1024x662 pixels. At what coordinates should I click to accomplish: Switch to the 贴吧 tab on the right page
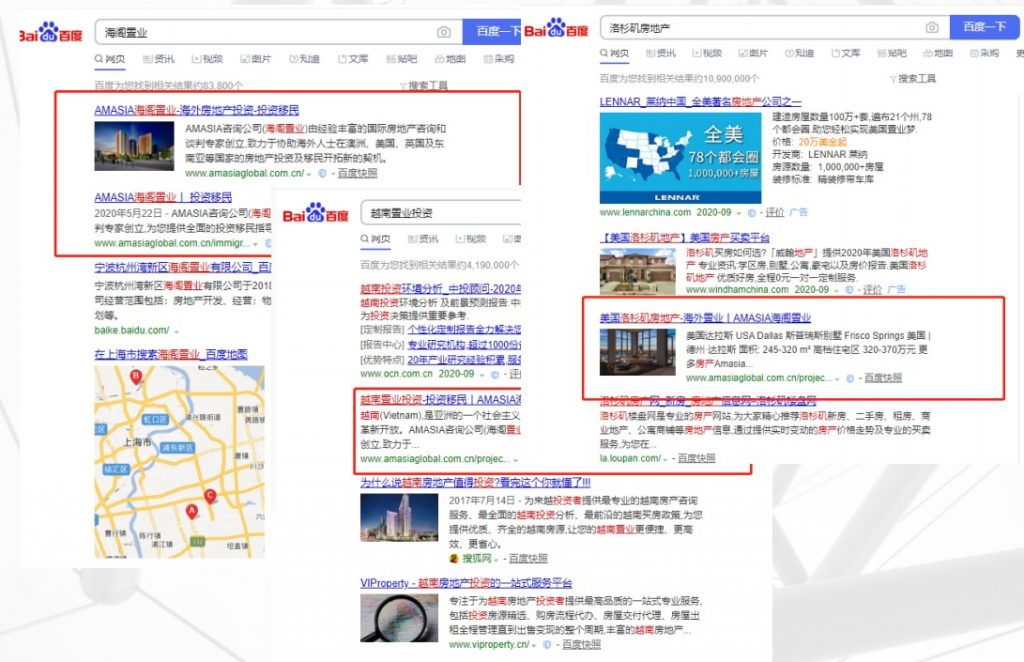893,53
